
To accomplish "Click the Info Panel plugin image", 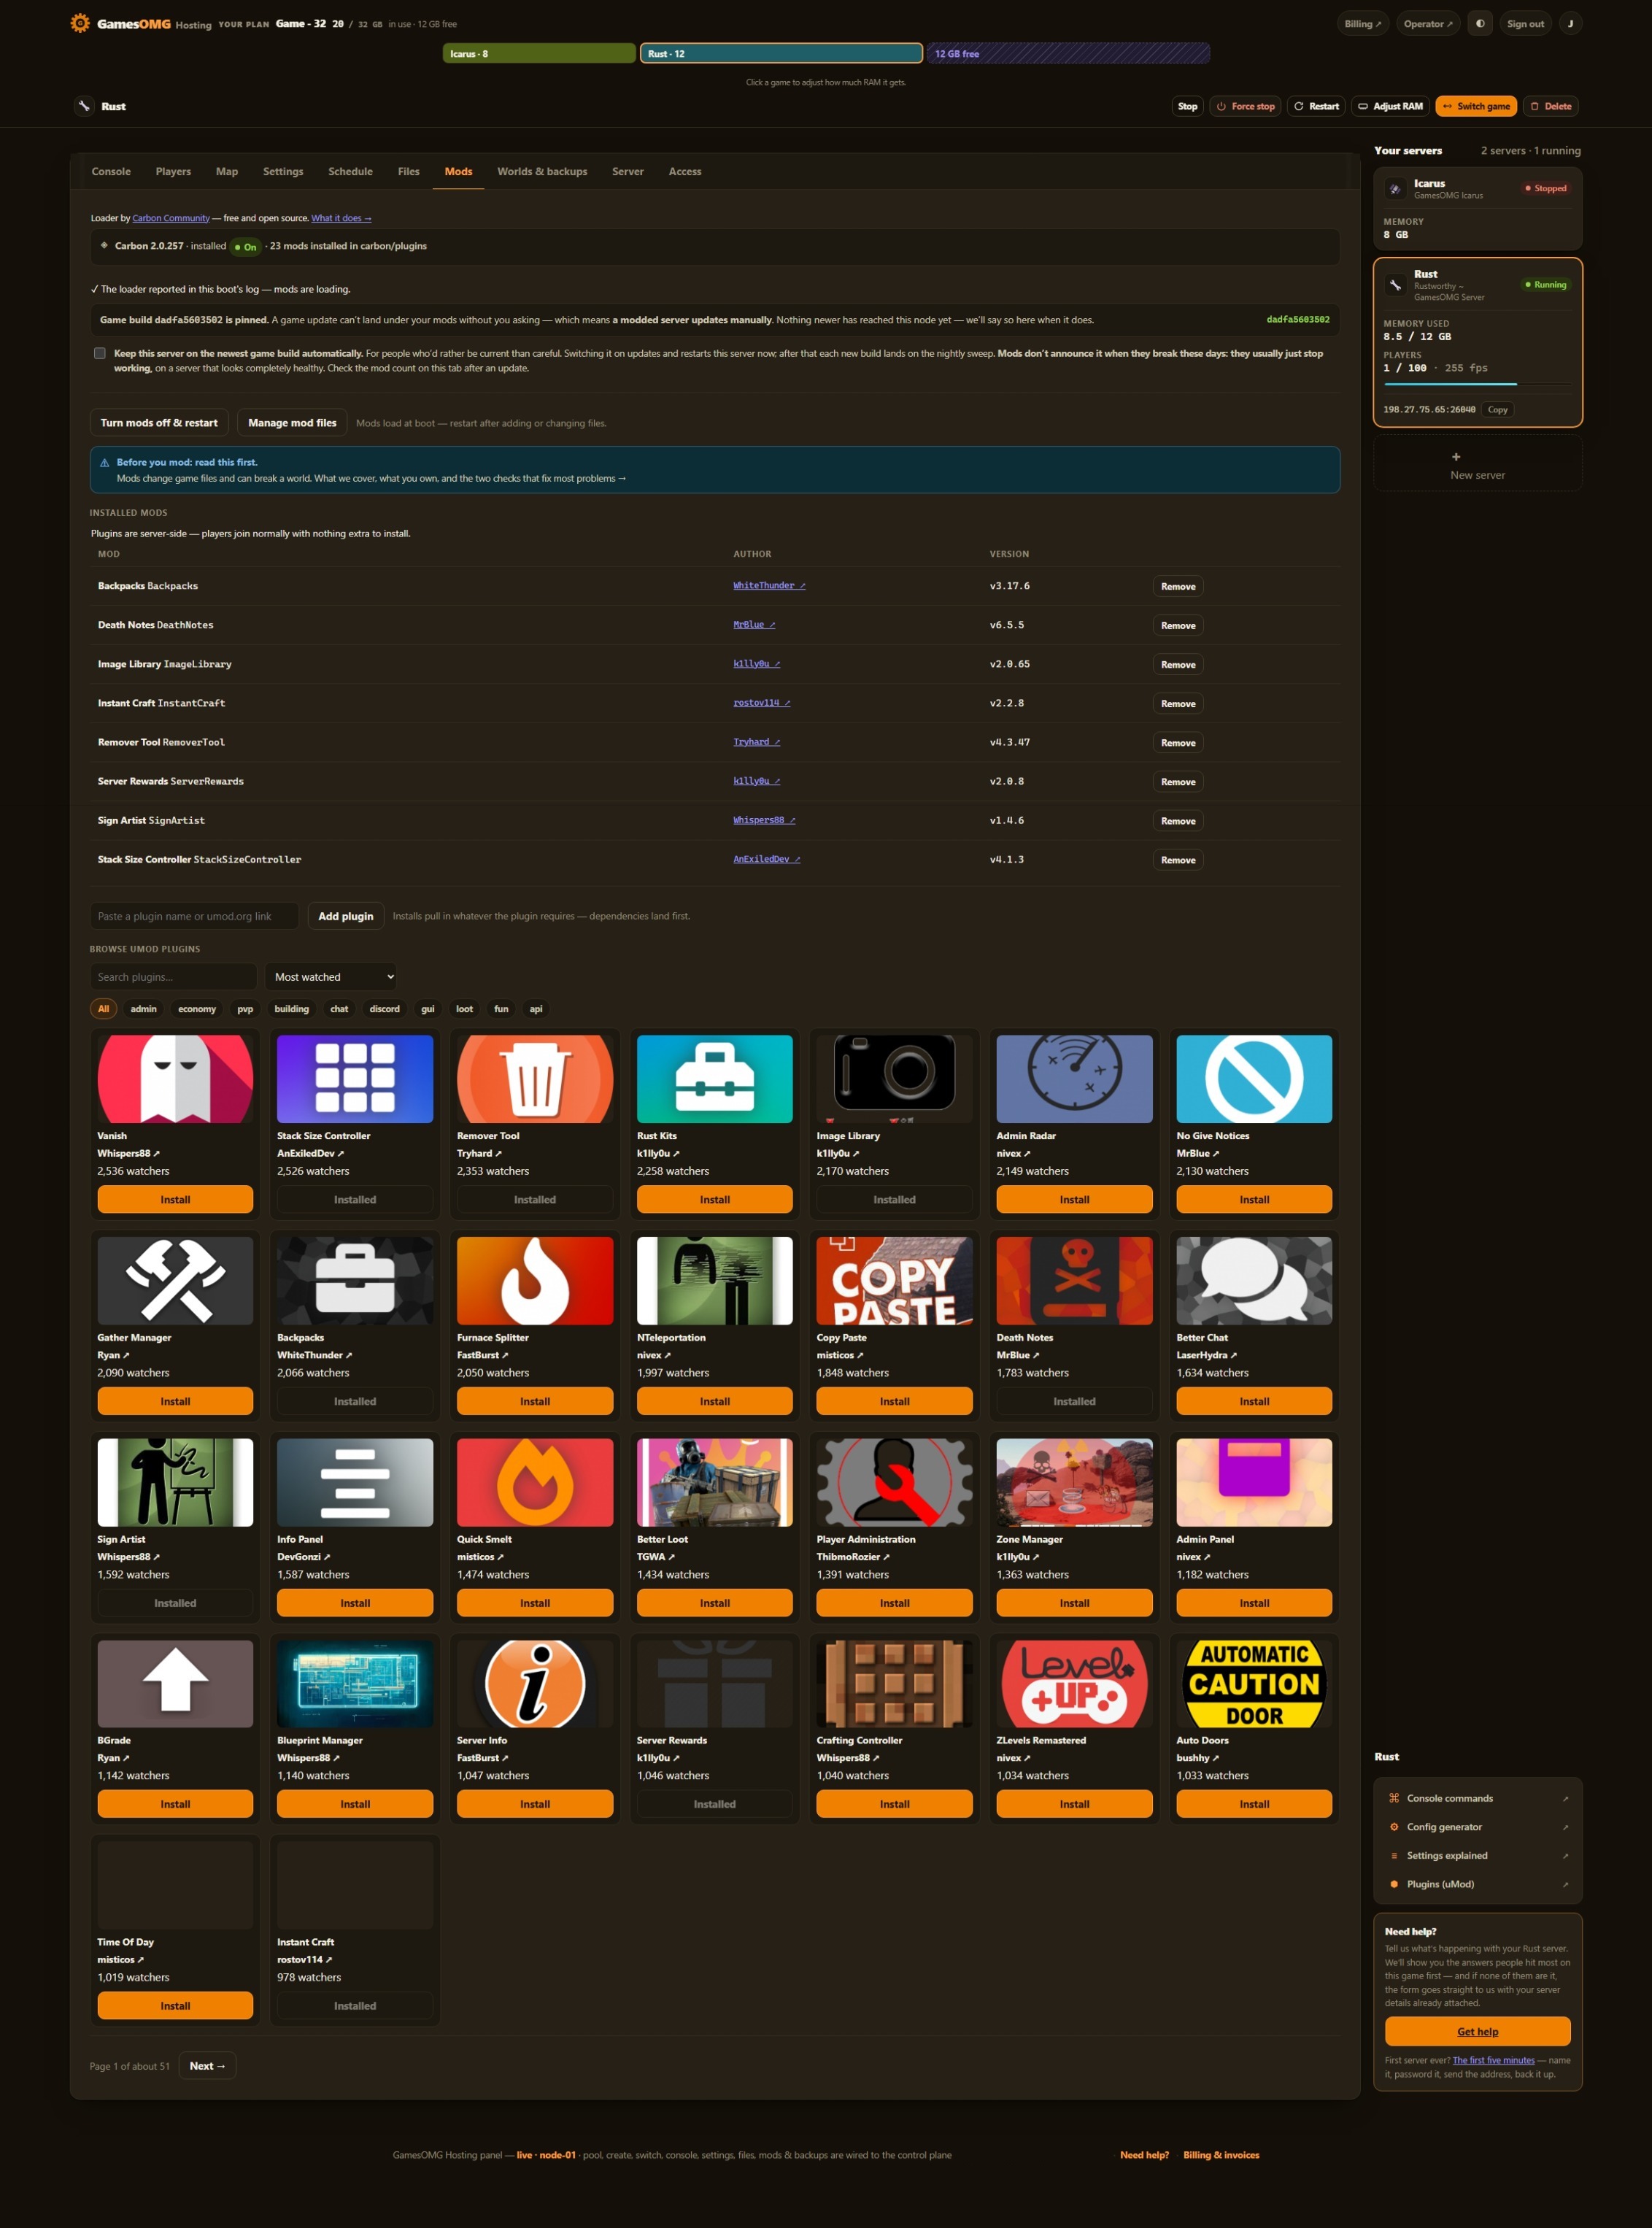I will point(355,1482).
